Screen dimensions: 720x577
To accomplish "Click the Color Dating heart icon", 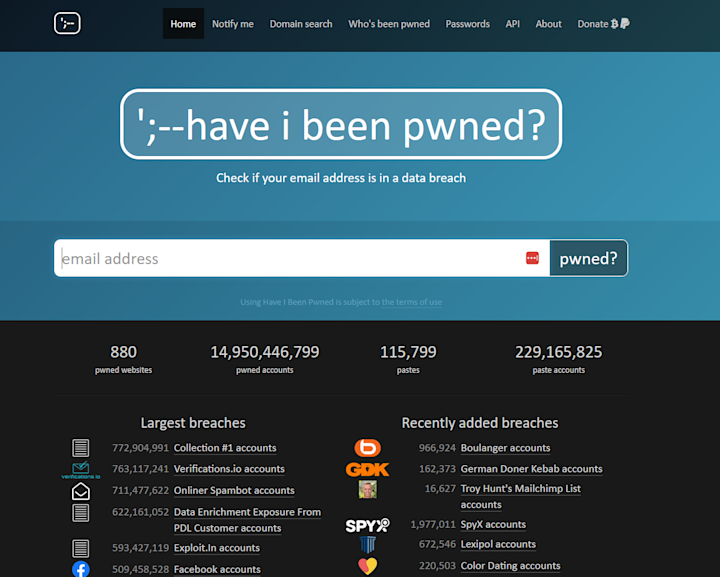I will tap(367, 566).
